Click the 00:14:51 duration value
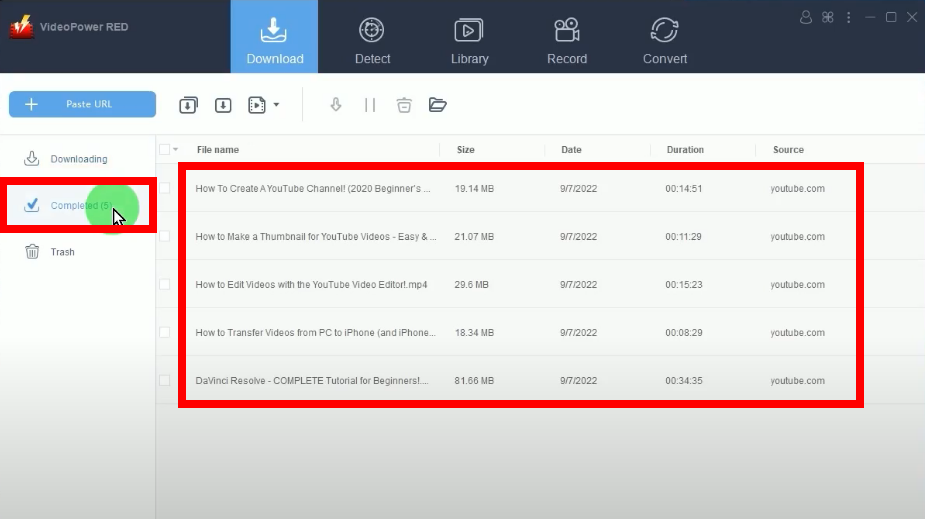 (x=684, y=189)
